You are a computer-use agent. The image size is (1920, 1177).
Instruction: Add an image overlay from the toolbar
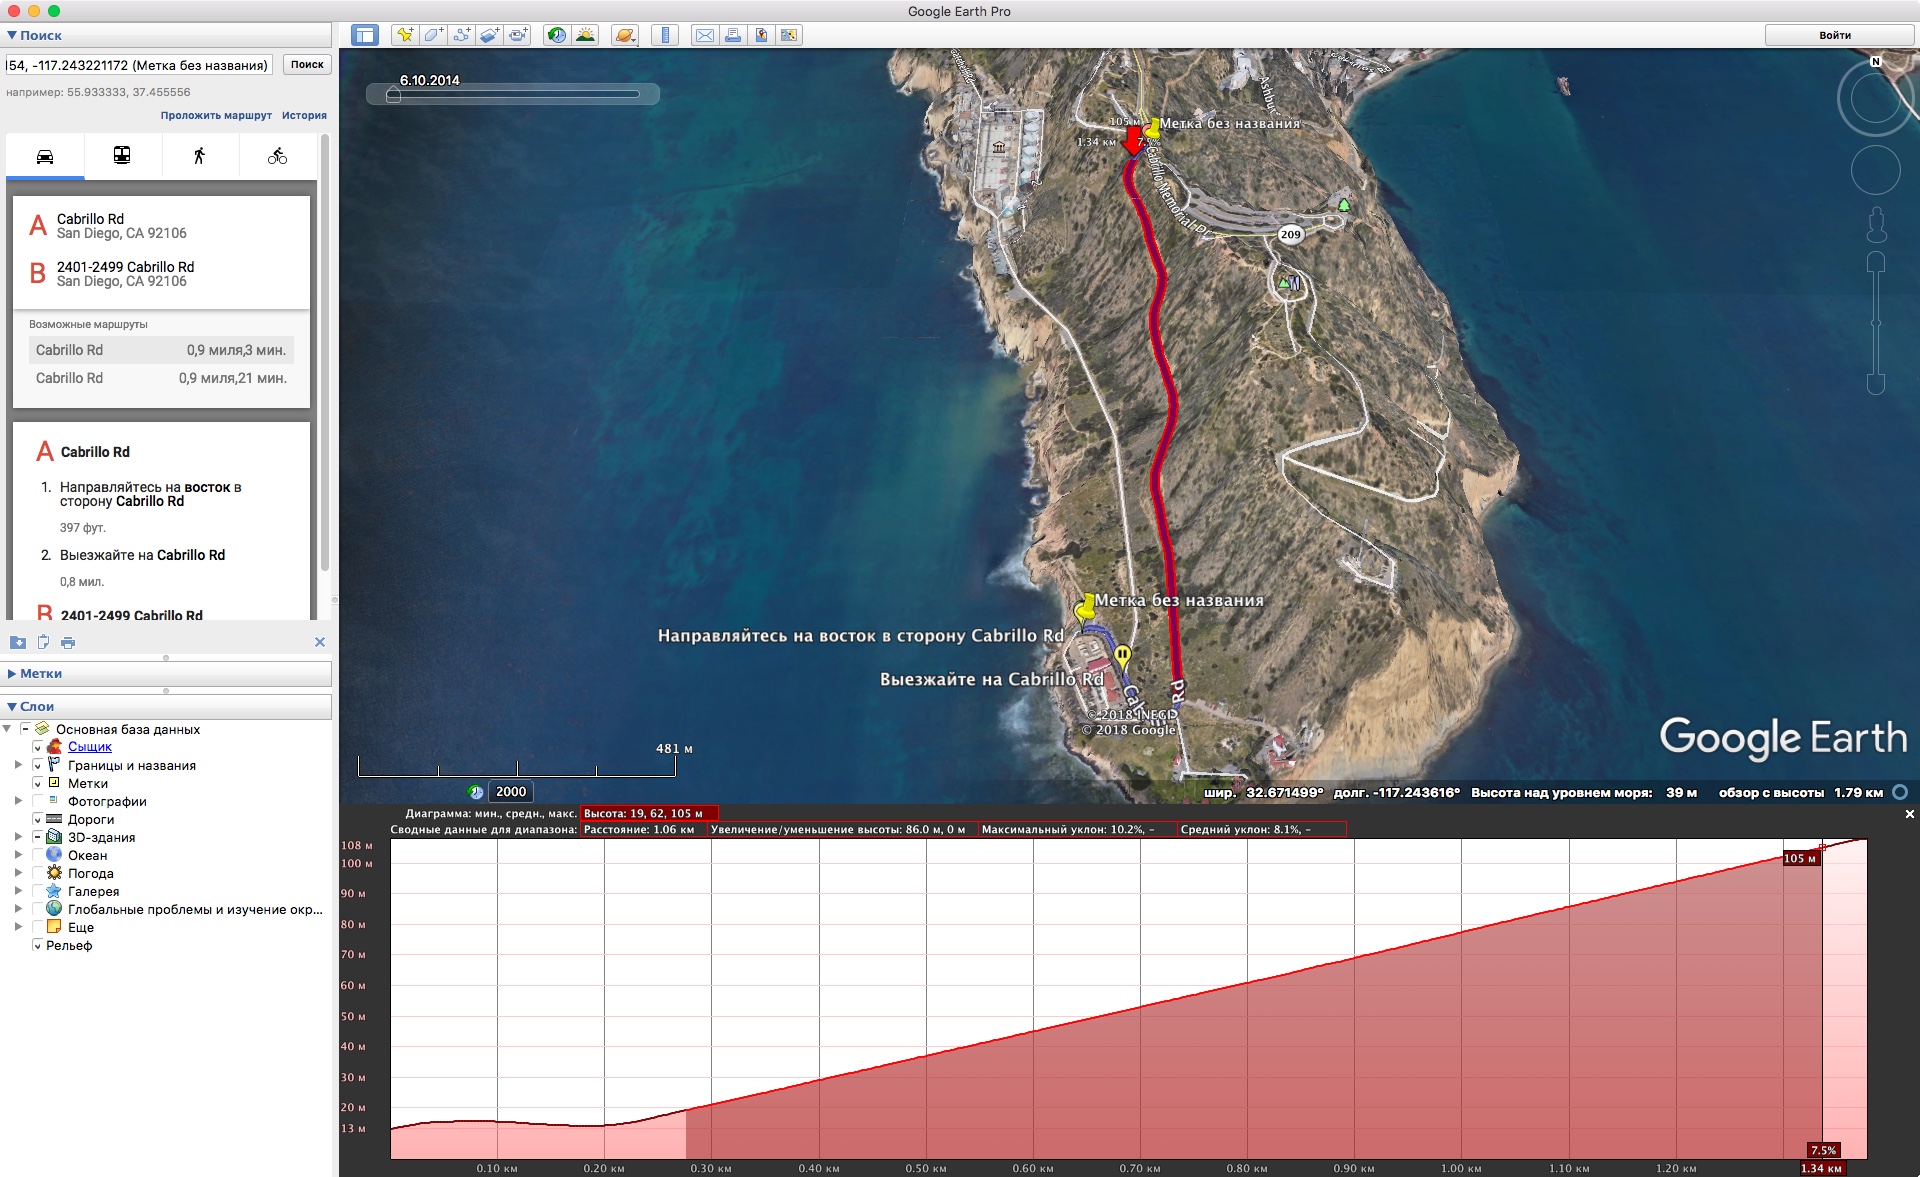click(x=489, y=35)
